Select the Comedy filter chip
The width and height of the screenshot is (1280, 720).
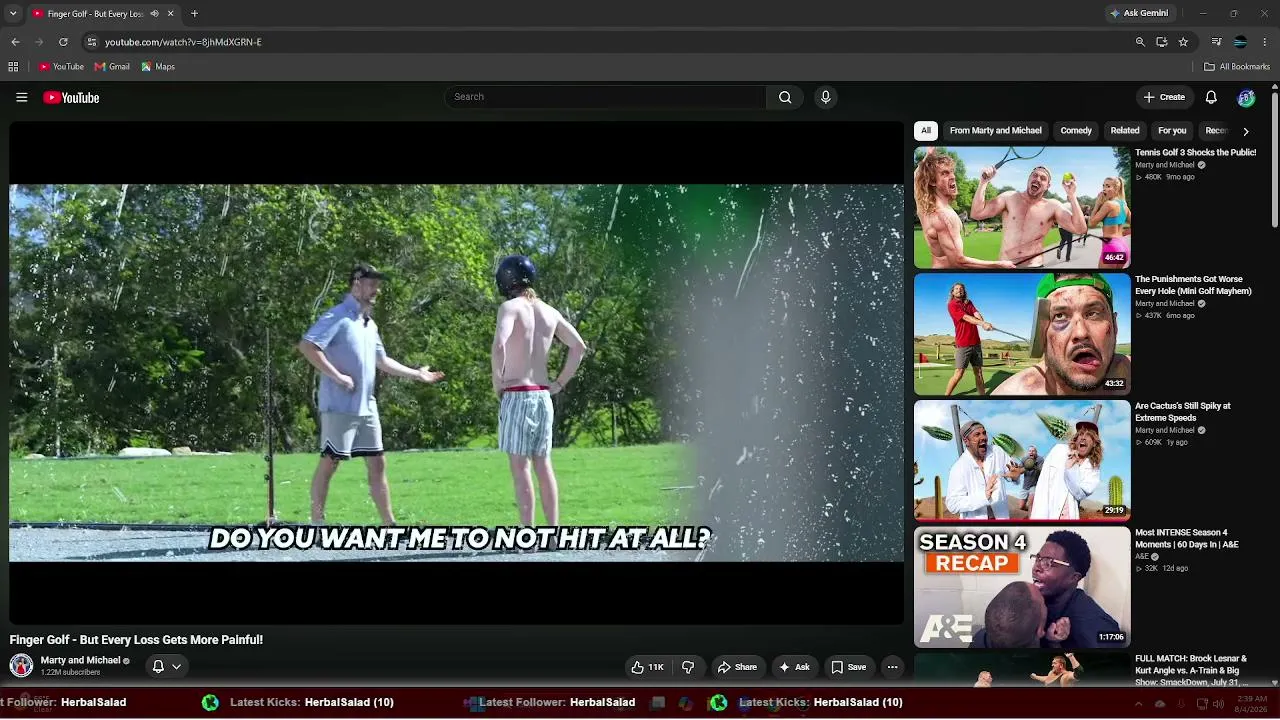[x=1076, y=131]
